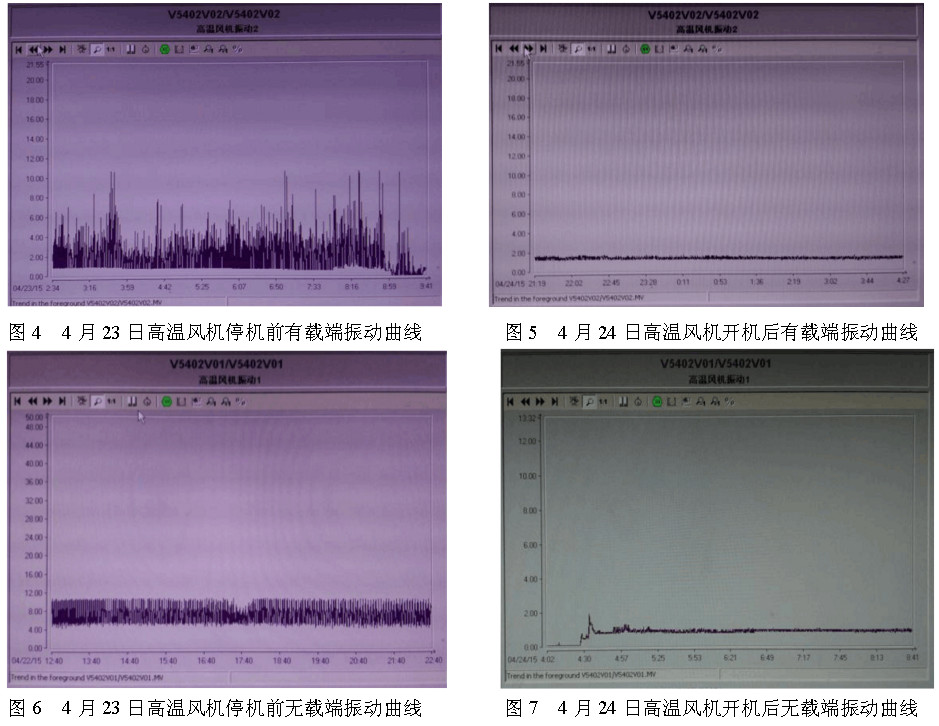Jump to first record in Figure 5 trend

pyautogui.click(x=499, y=49)
